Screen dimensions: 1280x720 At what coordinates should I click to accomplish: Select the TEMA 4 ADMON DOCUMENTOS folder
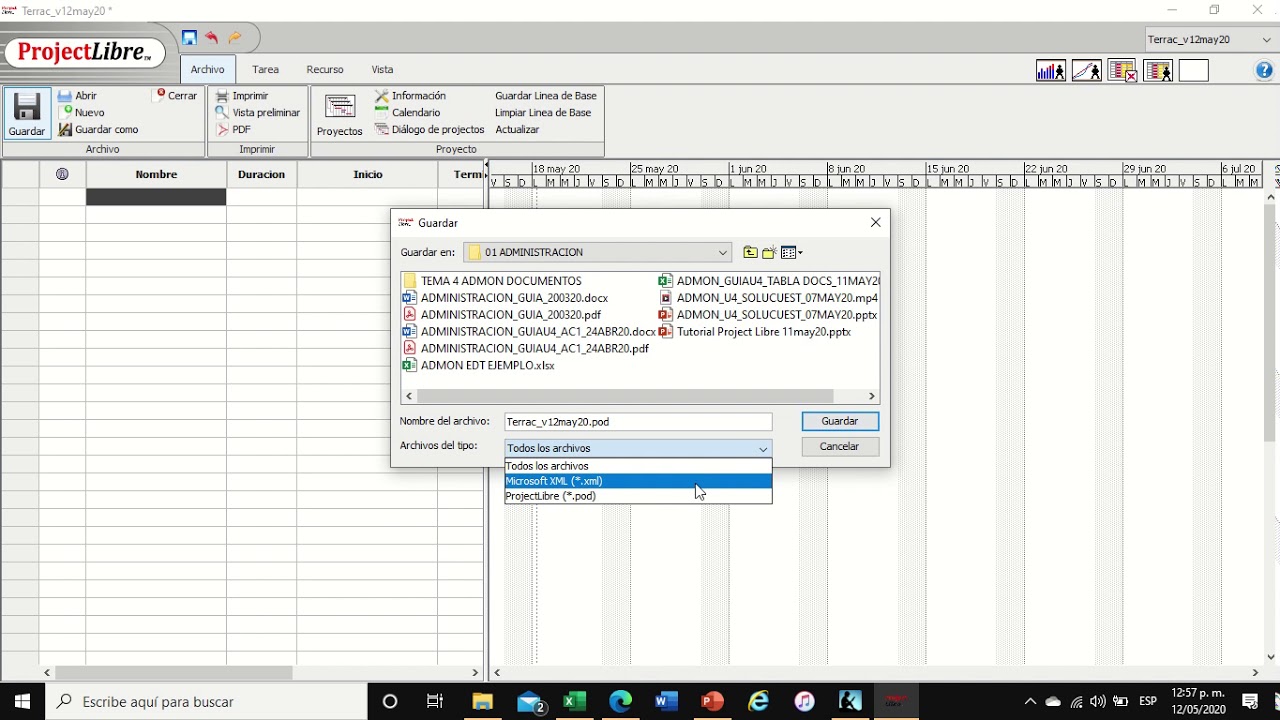492,281
